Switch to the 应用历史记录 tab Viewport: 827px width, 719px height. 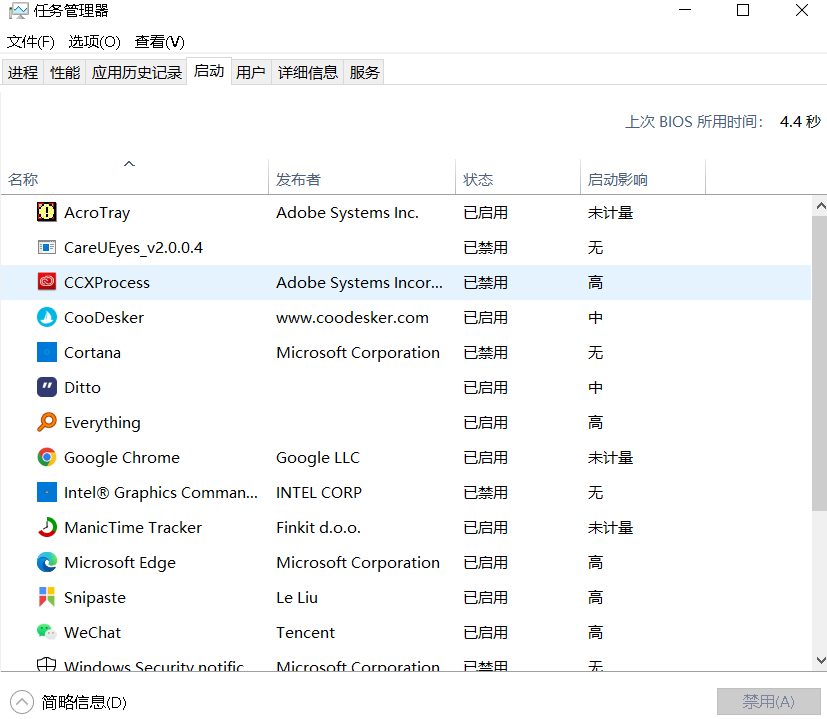(x=137, y=72)
